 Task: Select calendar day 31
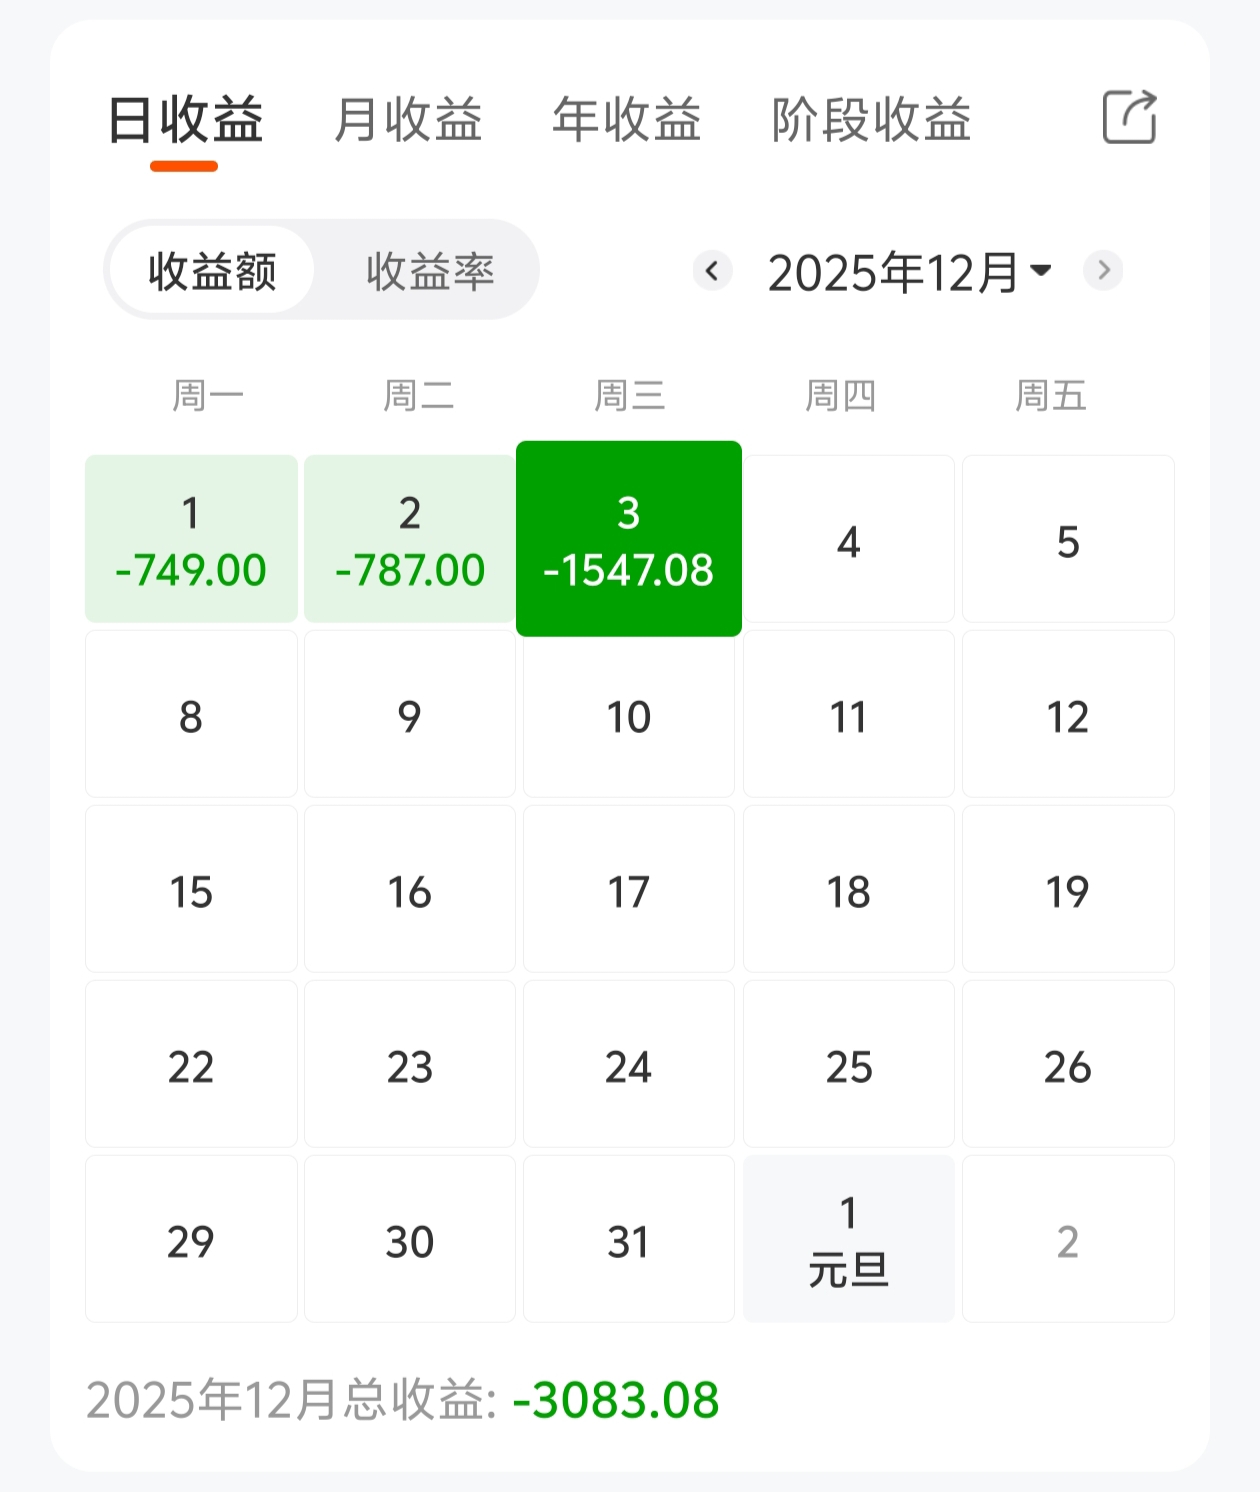click(629, 1239)
